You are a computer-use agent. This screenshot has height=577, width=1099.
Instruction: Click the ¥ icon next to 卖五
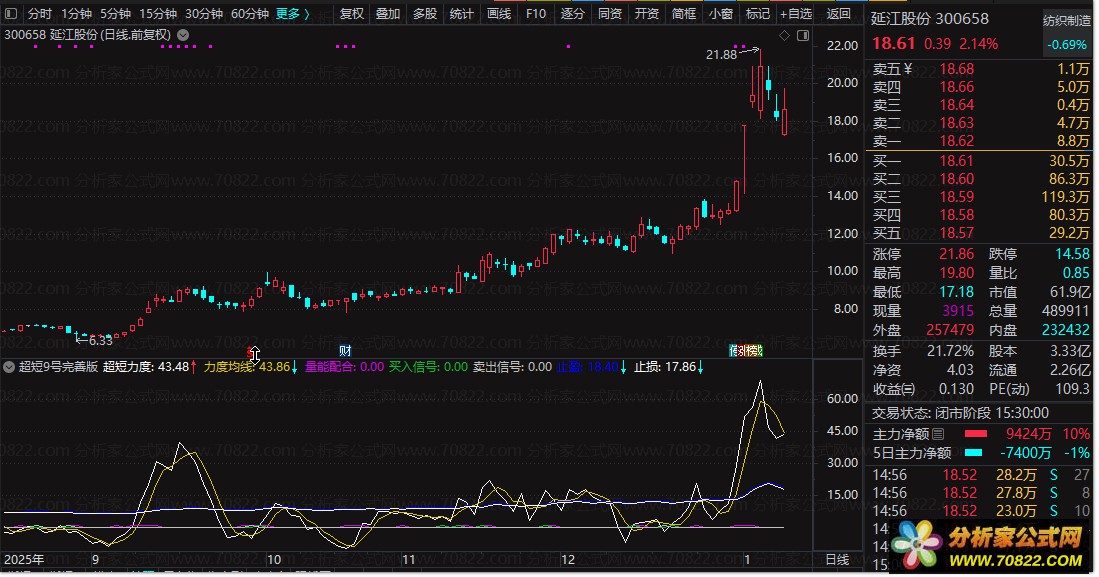click(907, 69)
